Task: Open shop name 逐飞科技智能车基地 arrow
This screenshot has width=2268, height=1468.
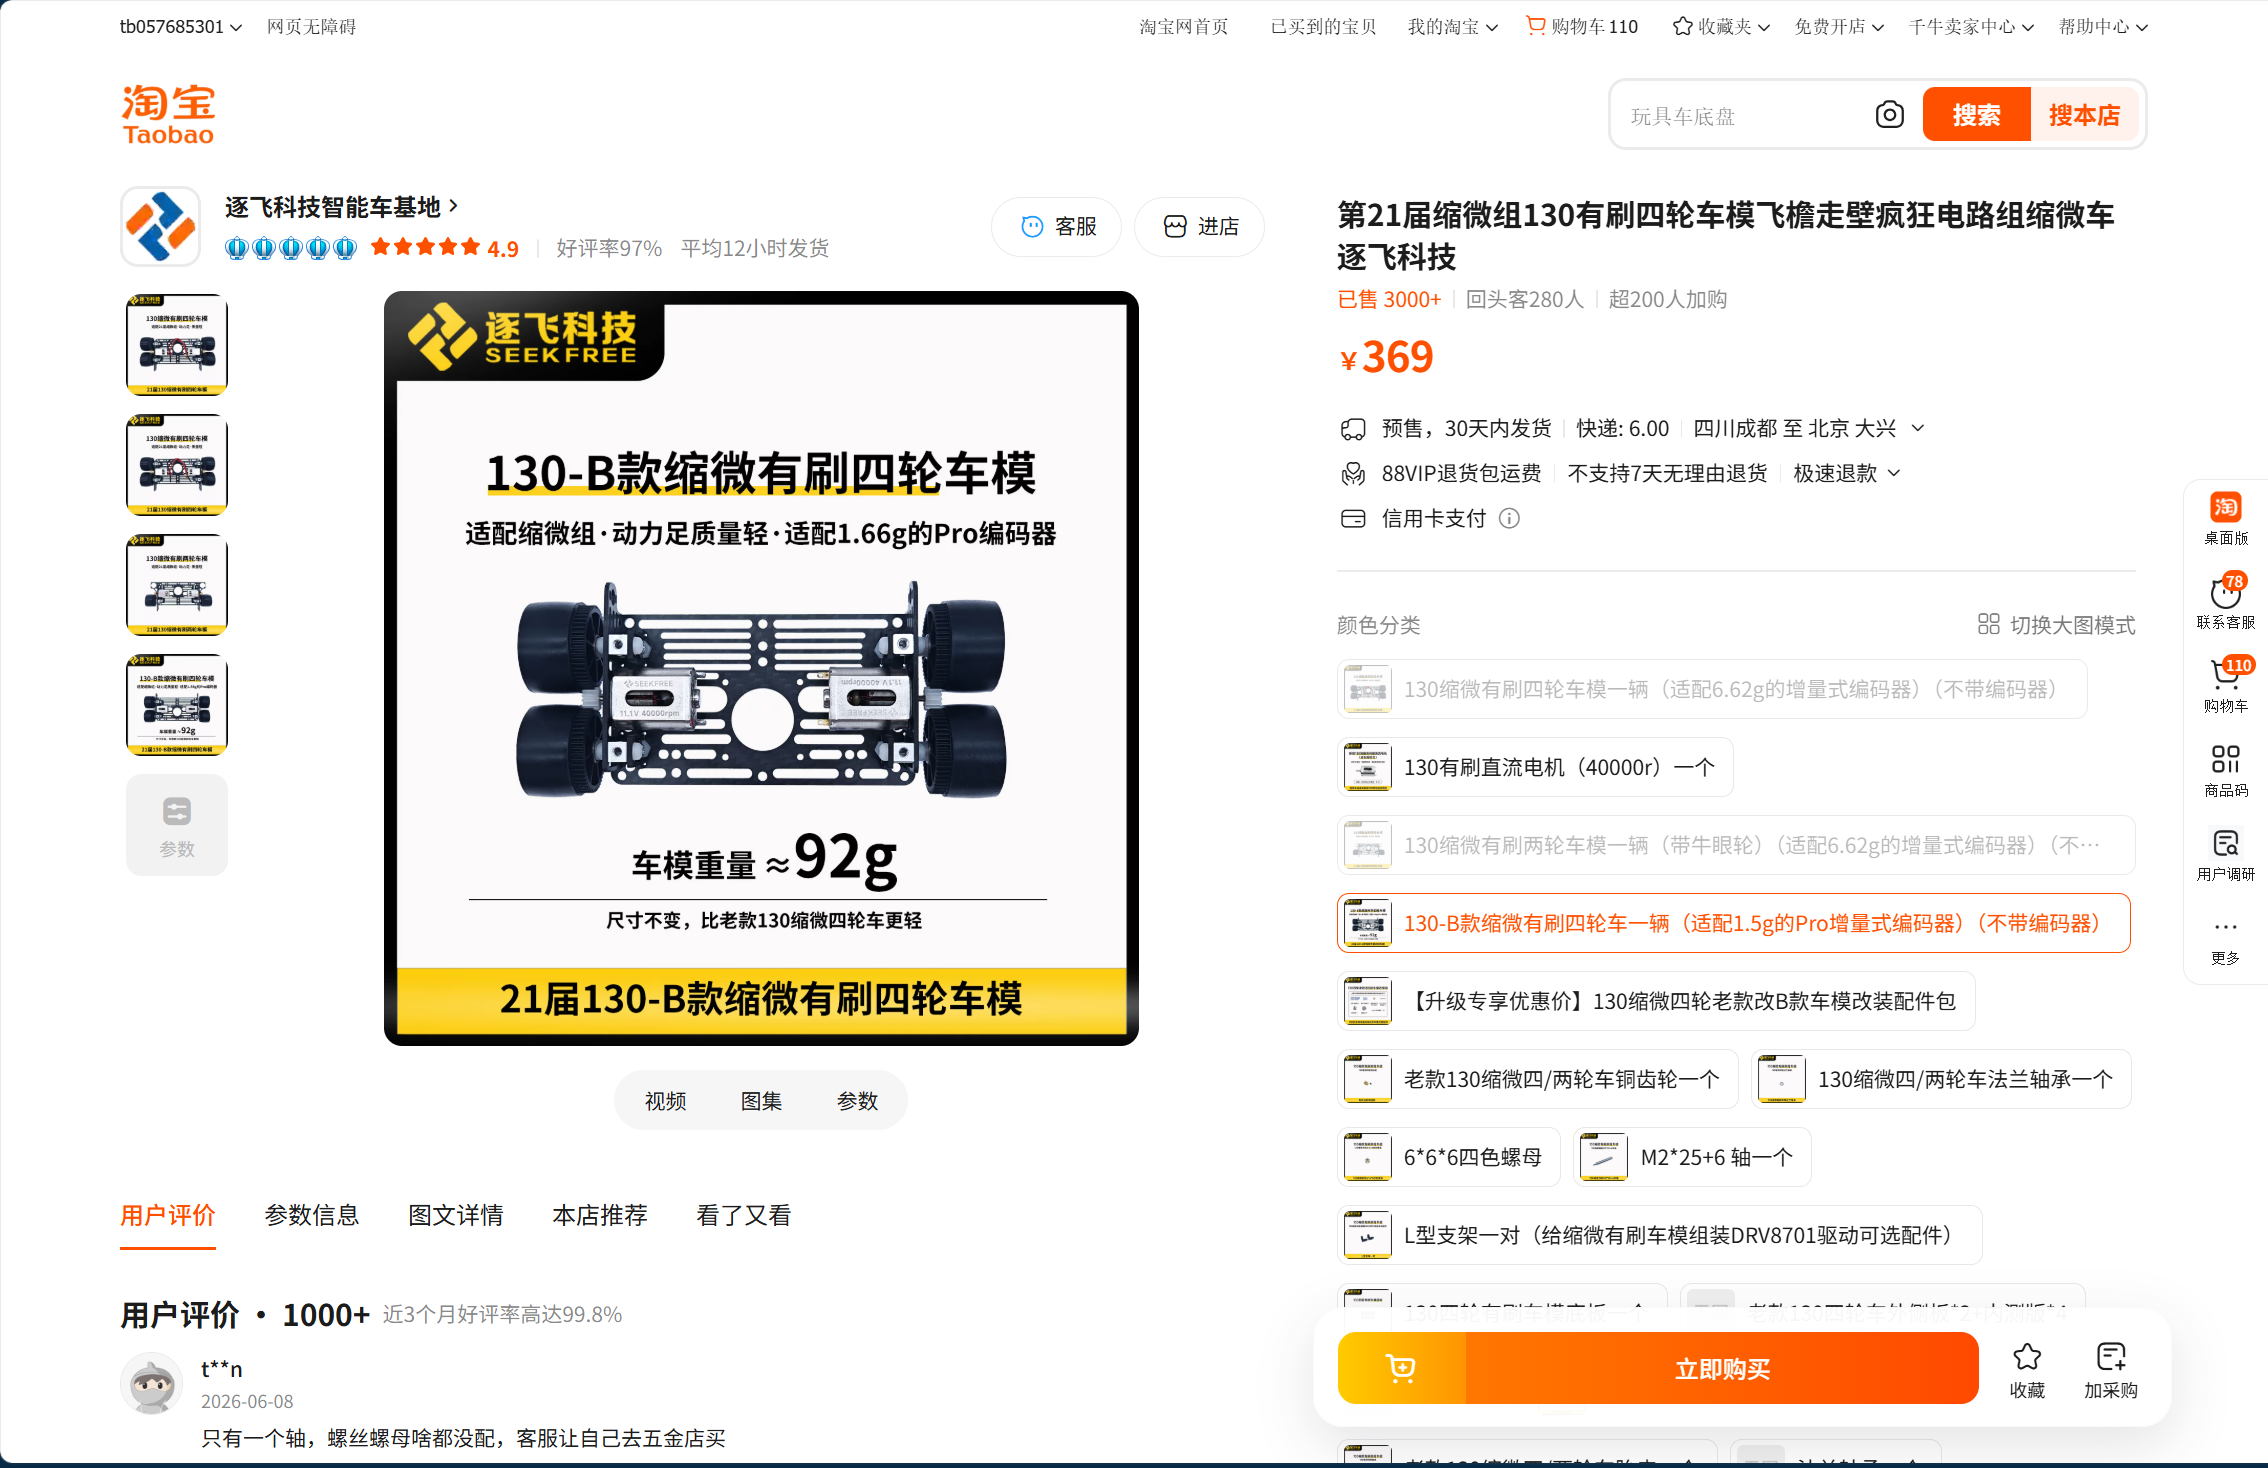Action: [x=454, y=205]
